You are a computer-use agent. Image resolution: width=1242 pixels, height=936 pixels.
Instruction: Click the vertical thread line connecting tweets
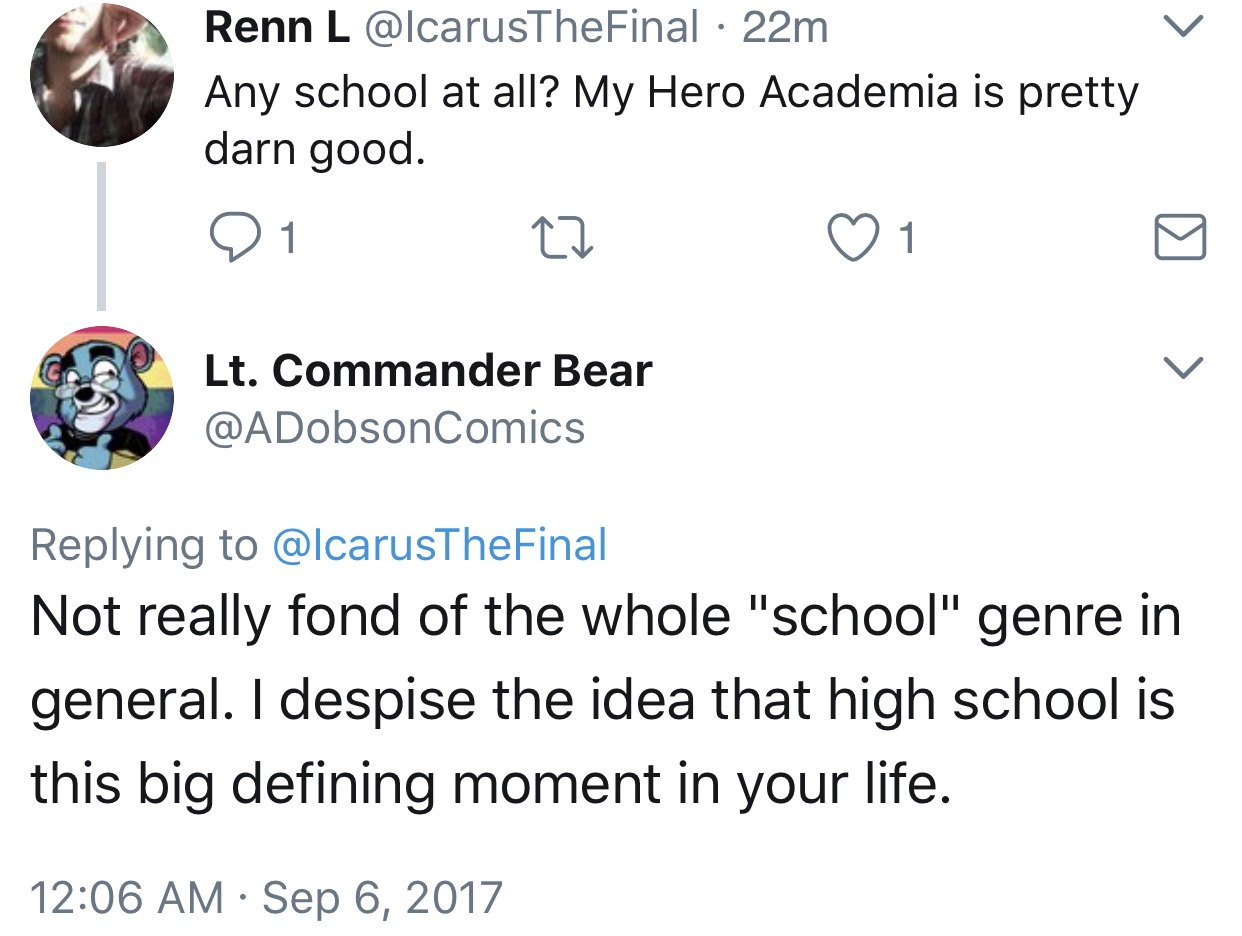point(101,235)
